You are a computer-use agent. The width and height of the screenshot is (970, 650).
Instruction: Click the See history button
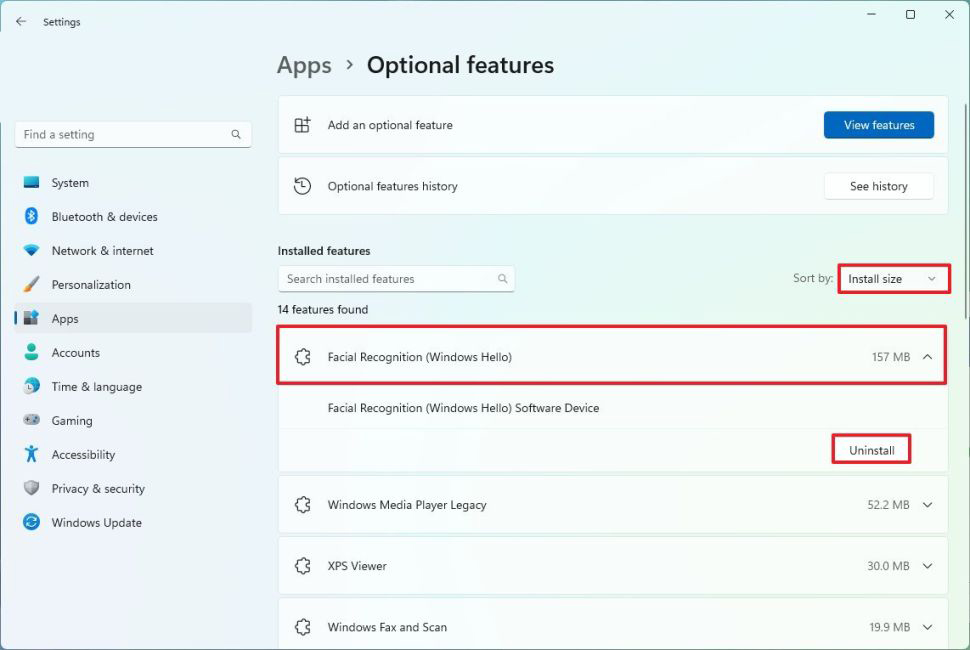point(878,186)
